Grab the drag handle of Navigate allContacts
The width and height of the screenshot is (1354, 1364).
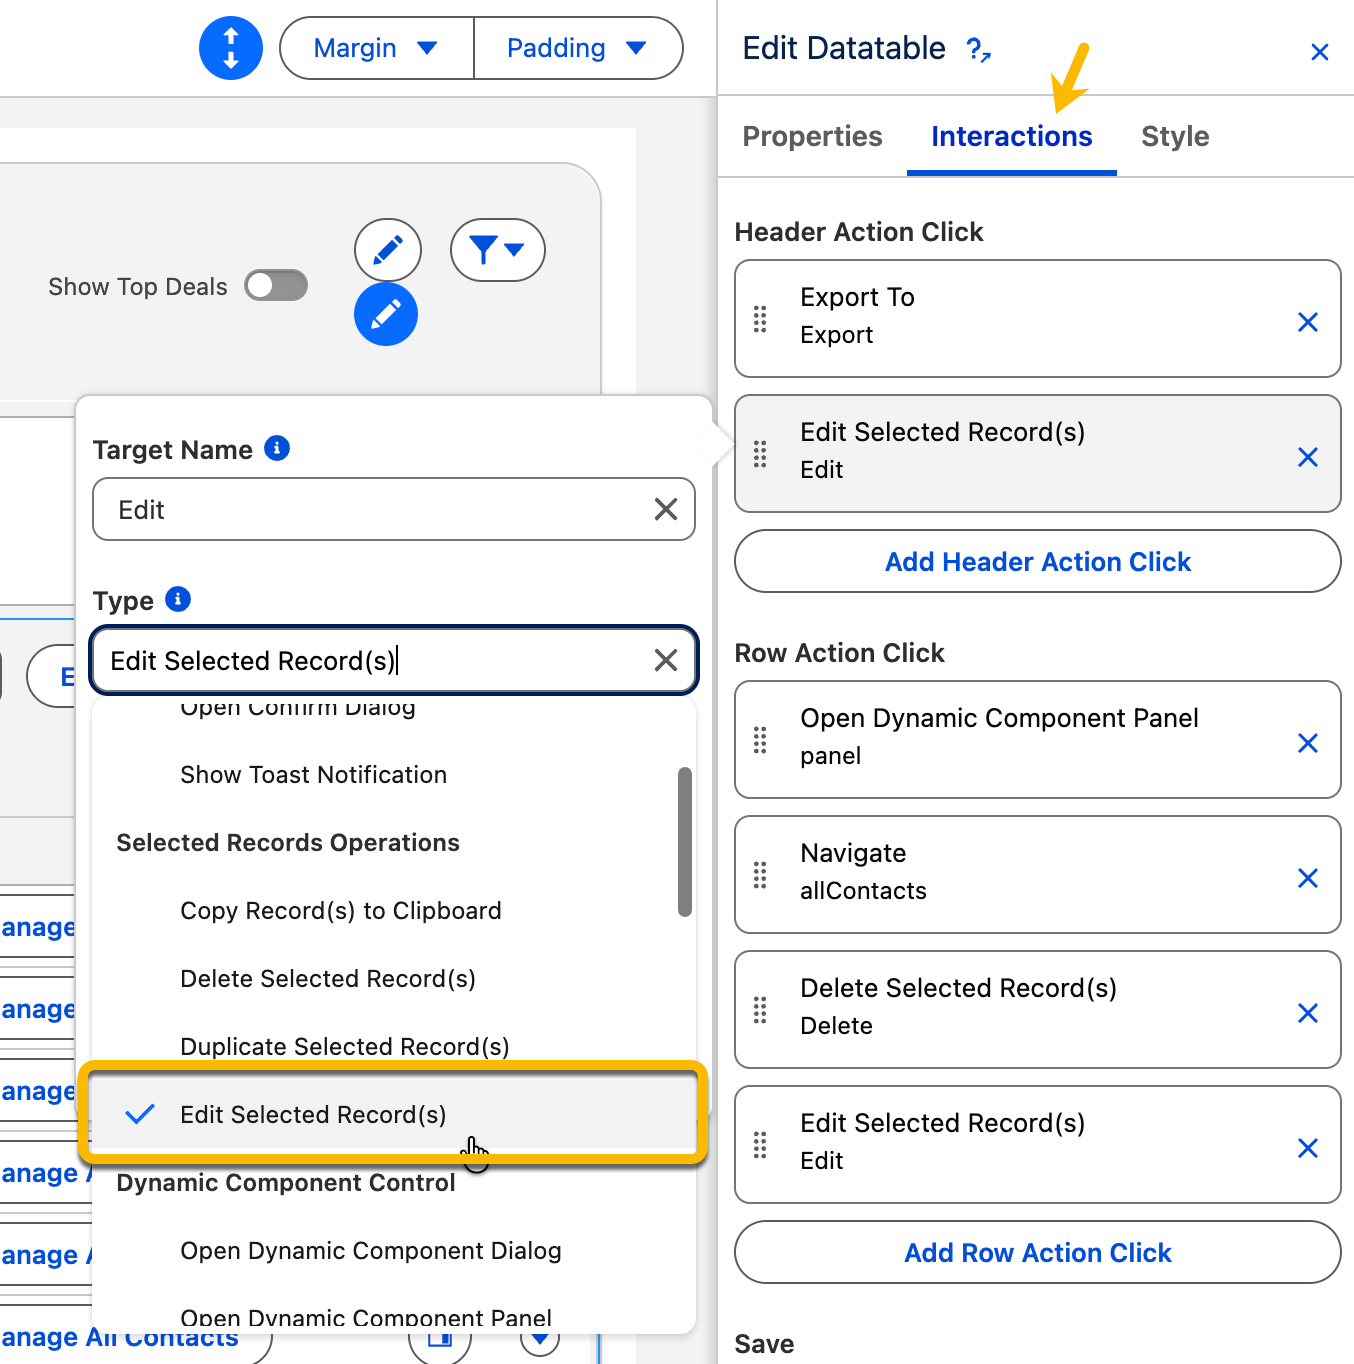point(760,875)
